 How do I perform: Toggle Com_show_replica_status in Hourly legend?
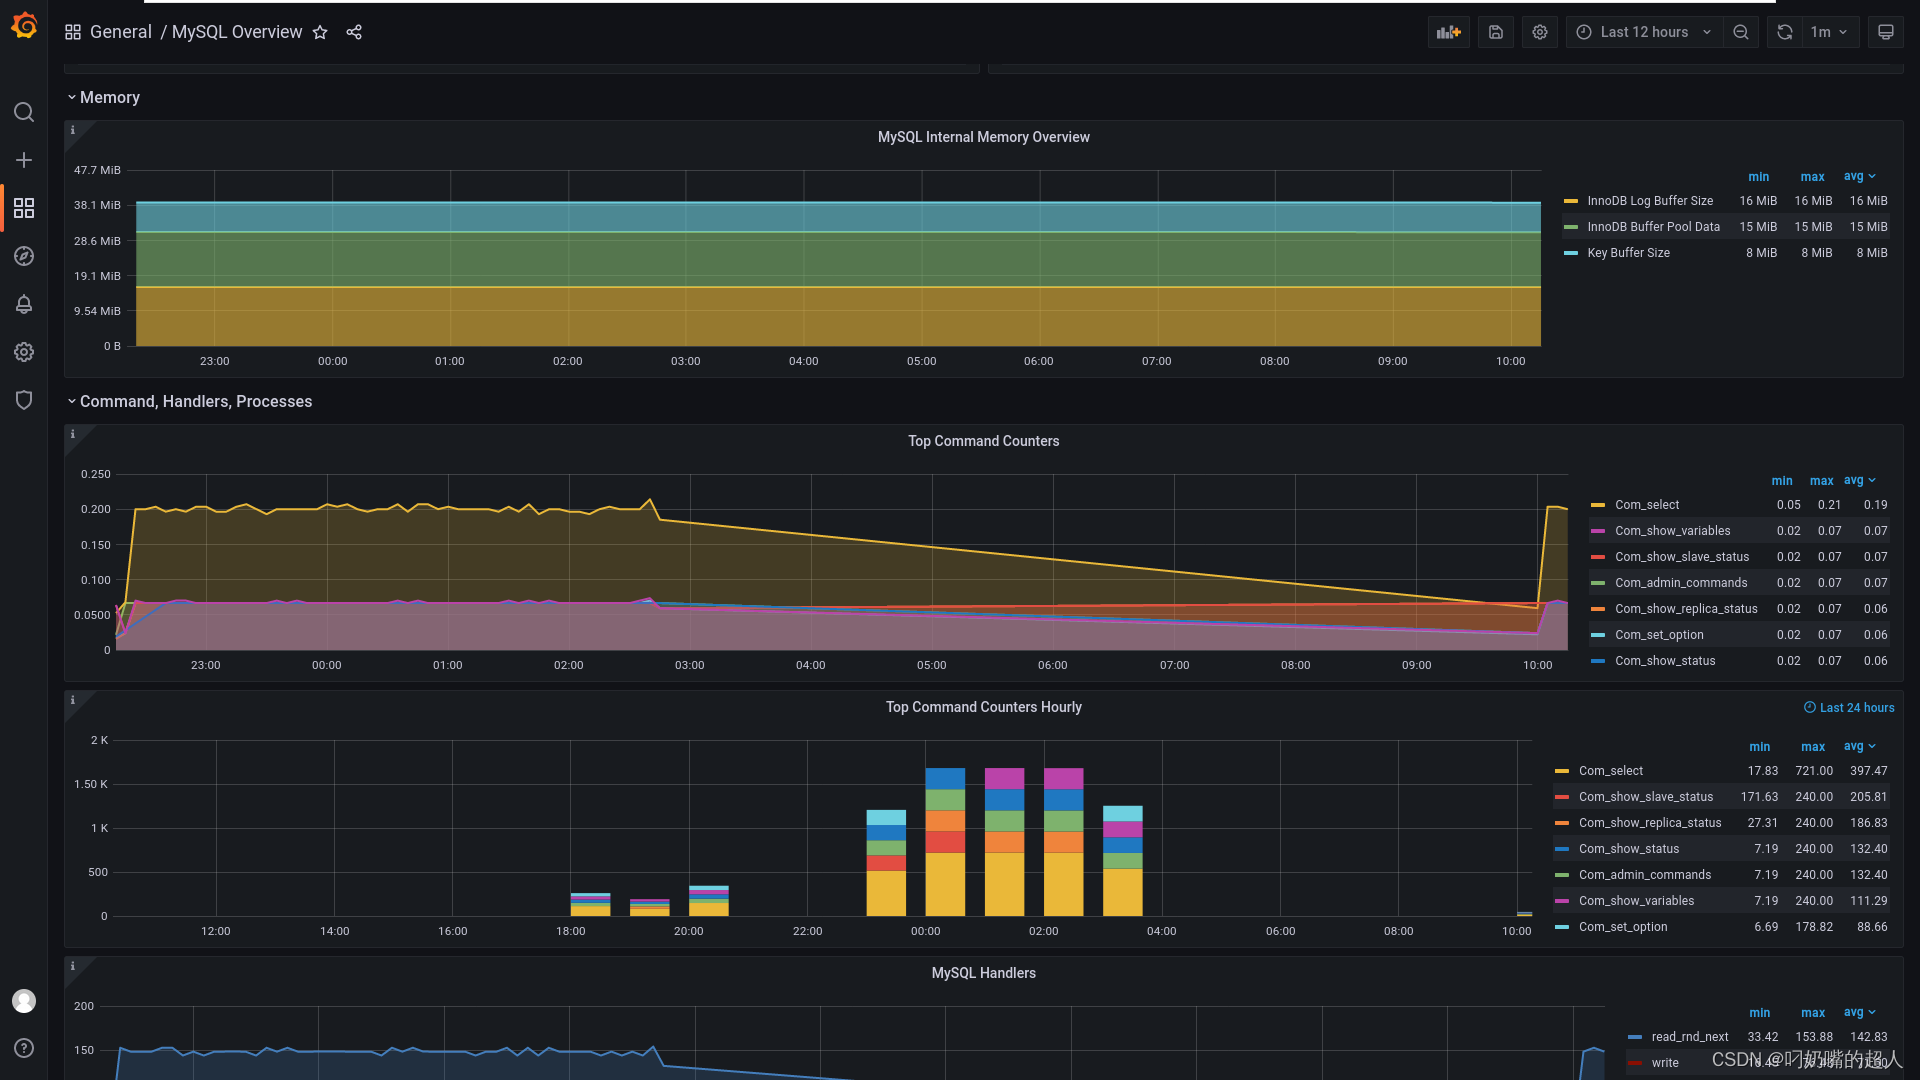pos(1650,823)
